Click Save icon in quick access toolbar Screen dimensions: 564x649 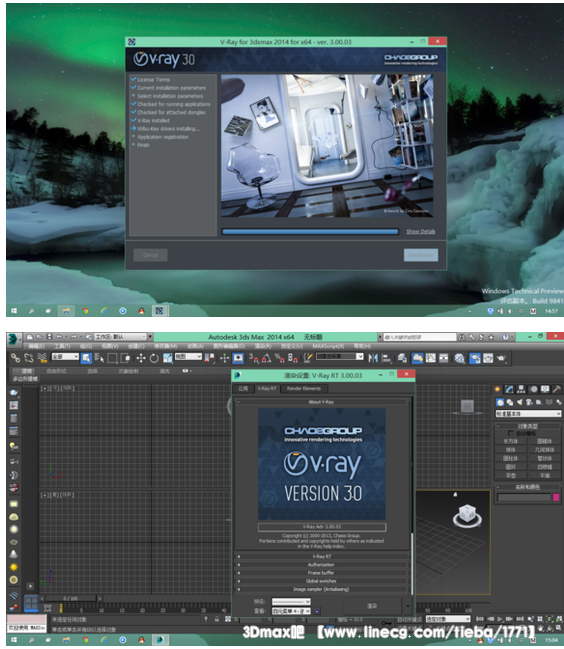coord(49,337)
